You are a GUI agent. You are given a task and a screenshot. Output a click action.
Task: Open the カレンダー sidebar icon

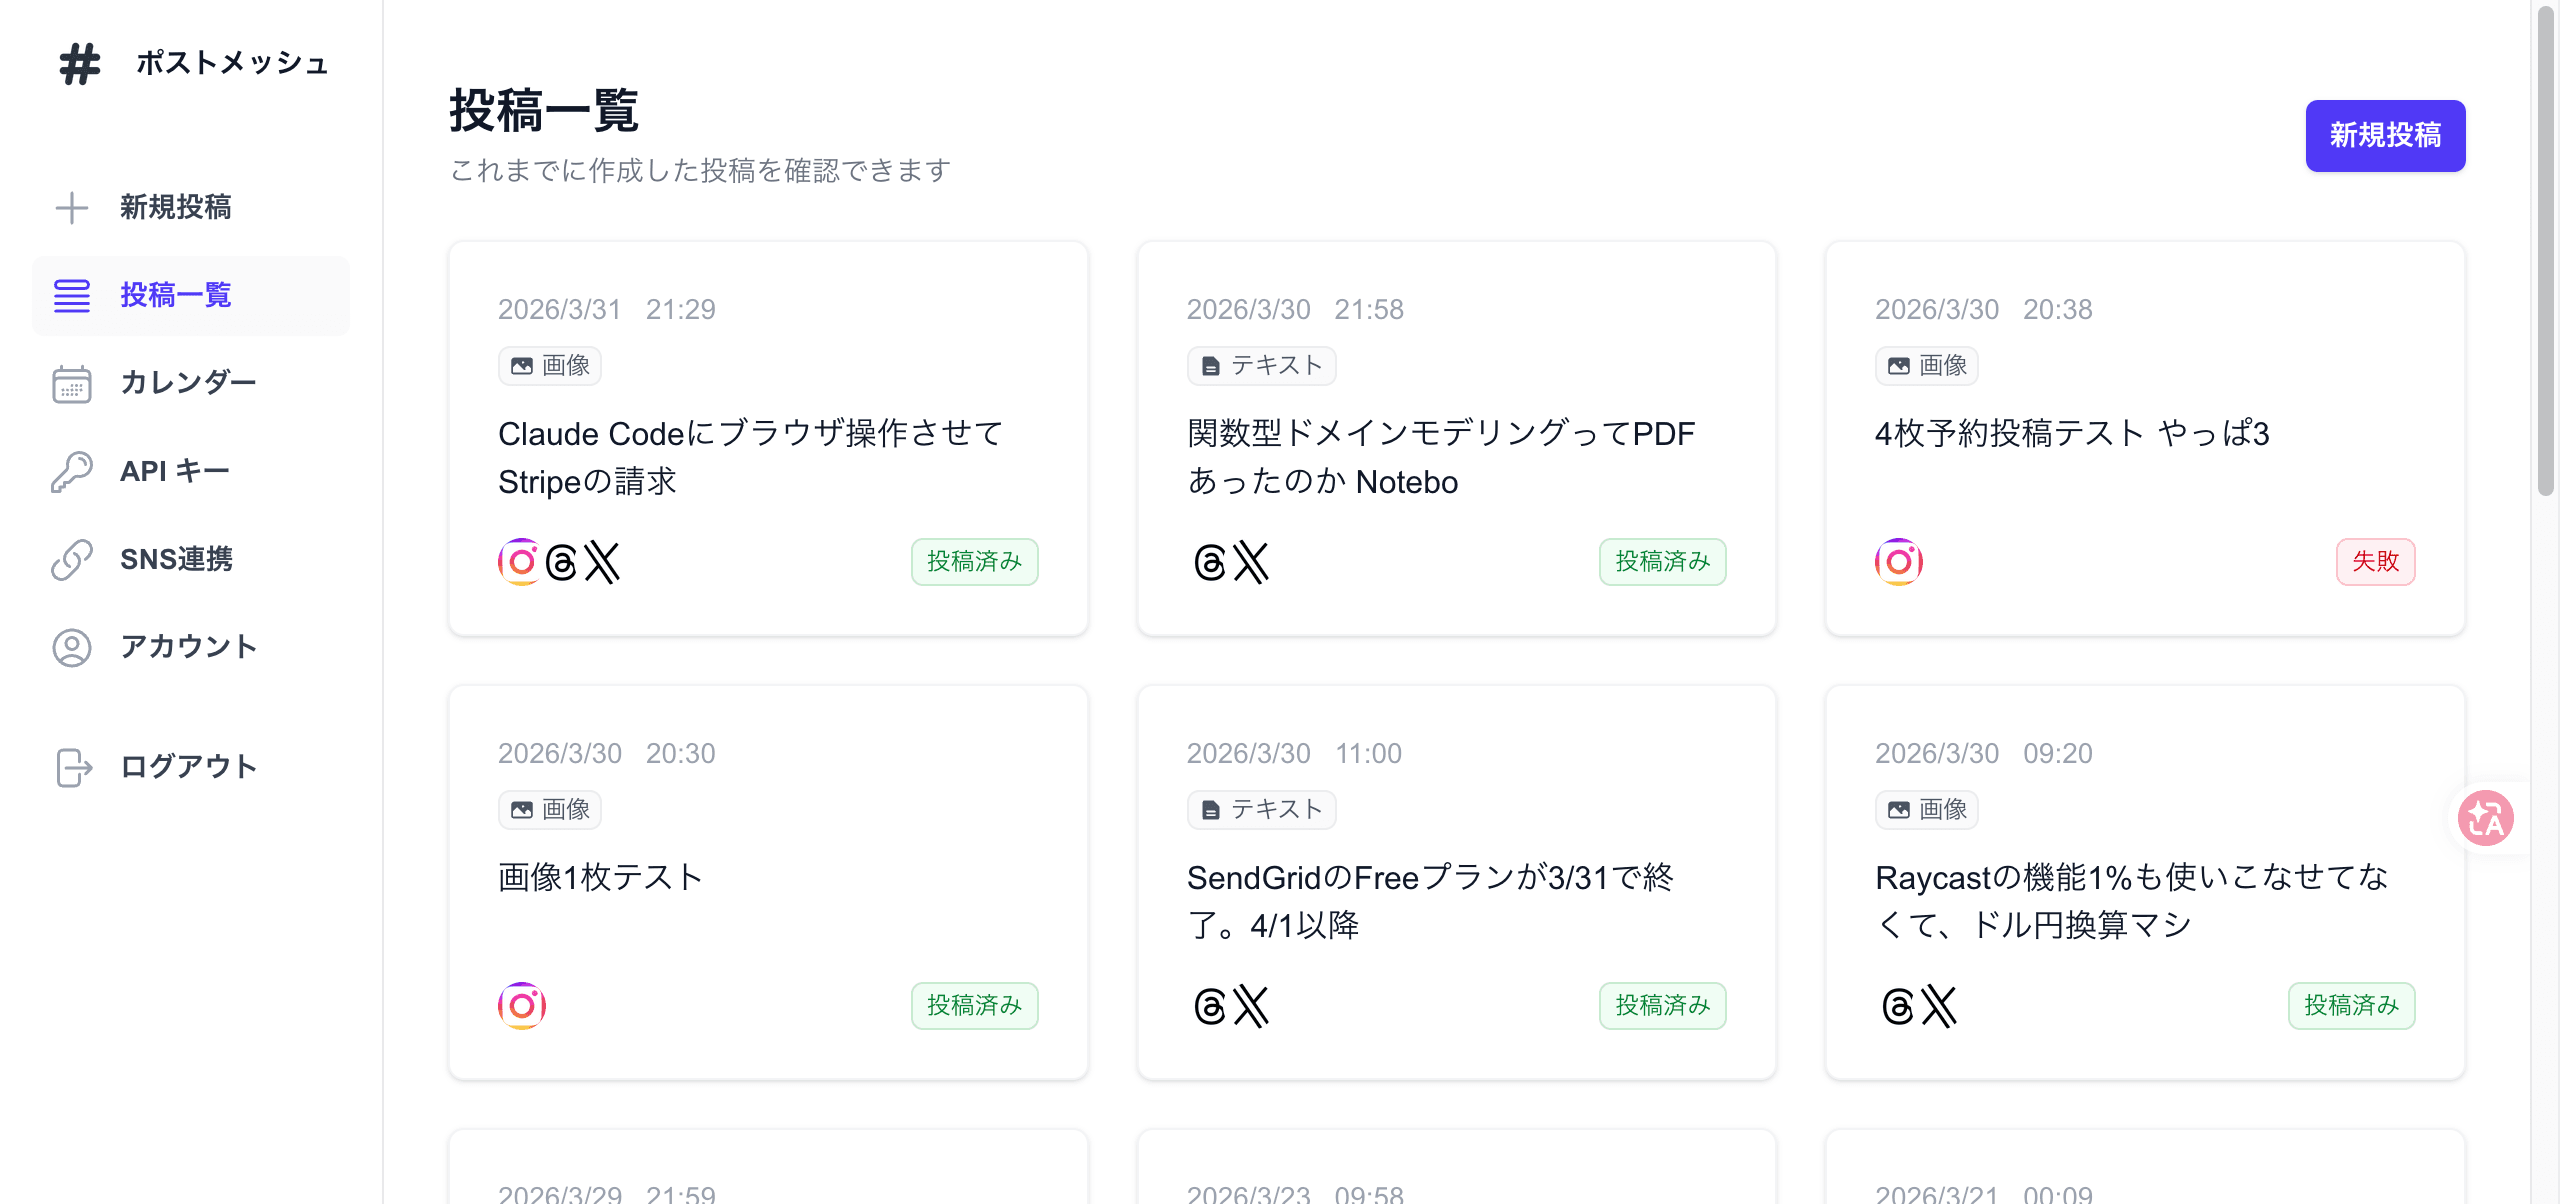click(x=71, y=383)
